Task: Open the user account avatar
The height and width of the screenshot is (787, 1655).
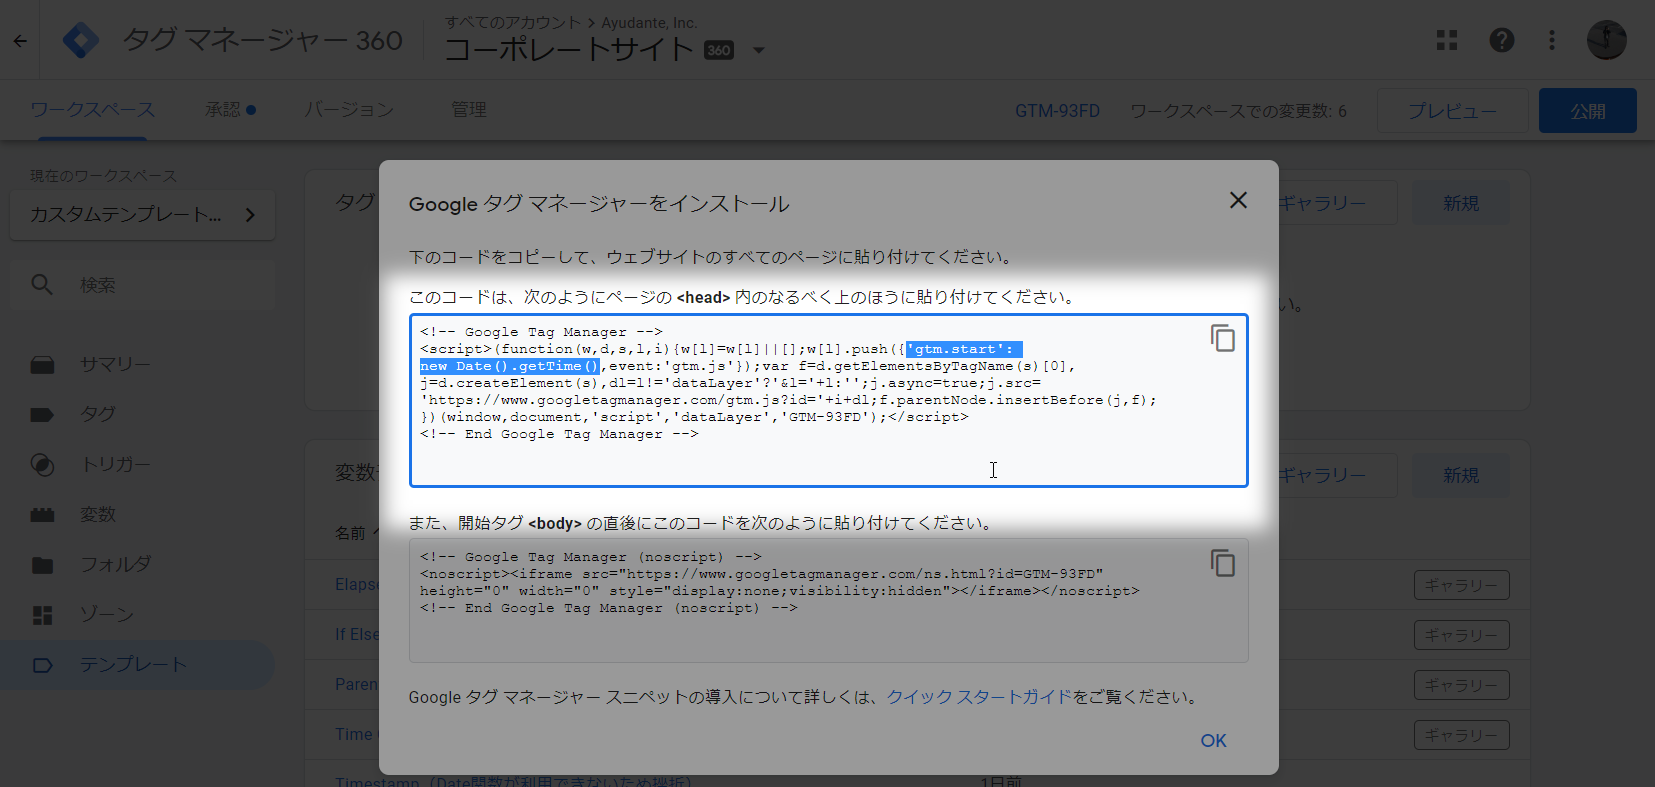Action: (x=1607, y=40)
